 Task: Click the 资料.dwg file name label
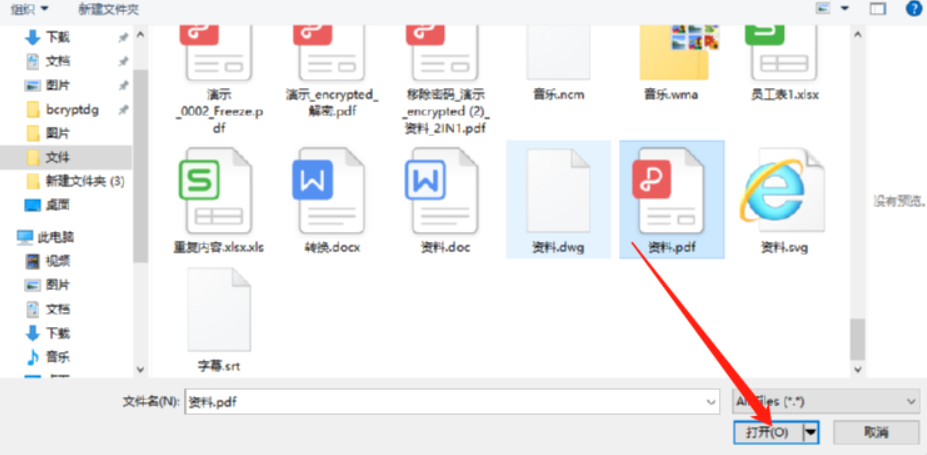[x=558, y=247]
